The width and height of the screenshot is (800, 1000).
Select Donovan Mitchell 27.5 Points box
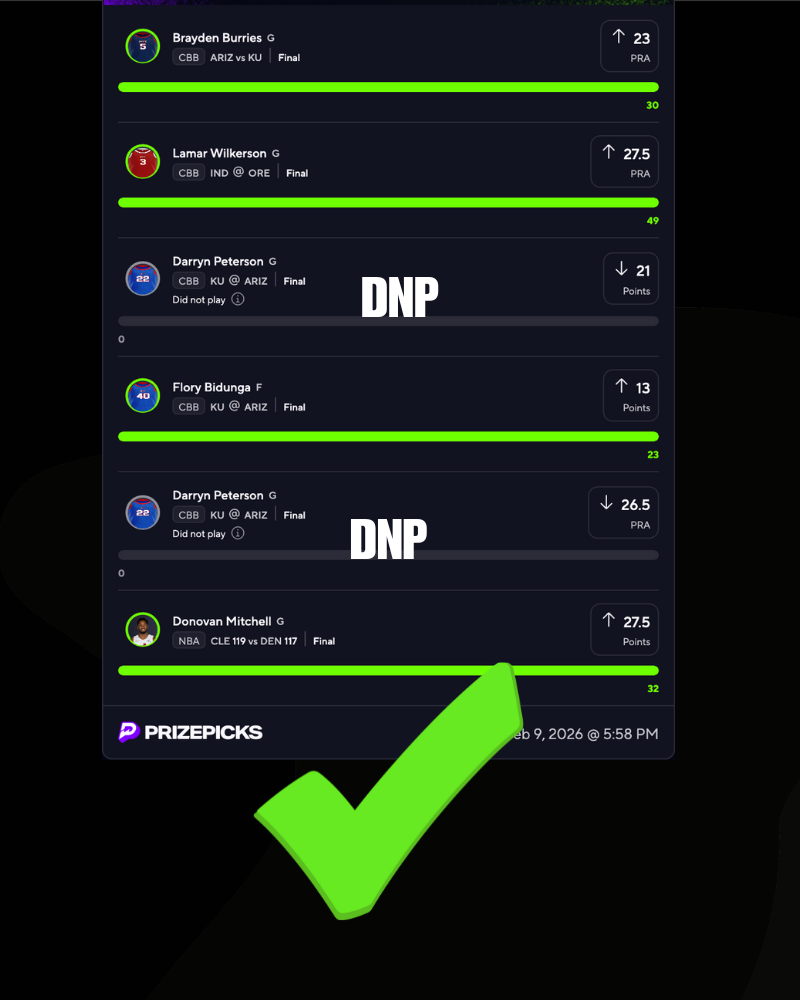point(625,629)
